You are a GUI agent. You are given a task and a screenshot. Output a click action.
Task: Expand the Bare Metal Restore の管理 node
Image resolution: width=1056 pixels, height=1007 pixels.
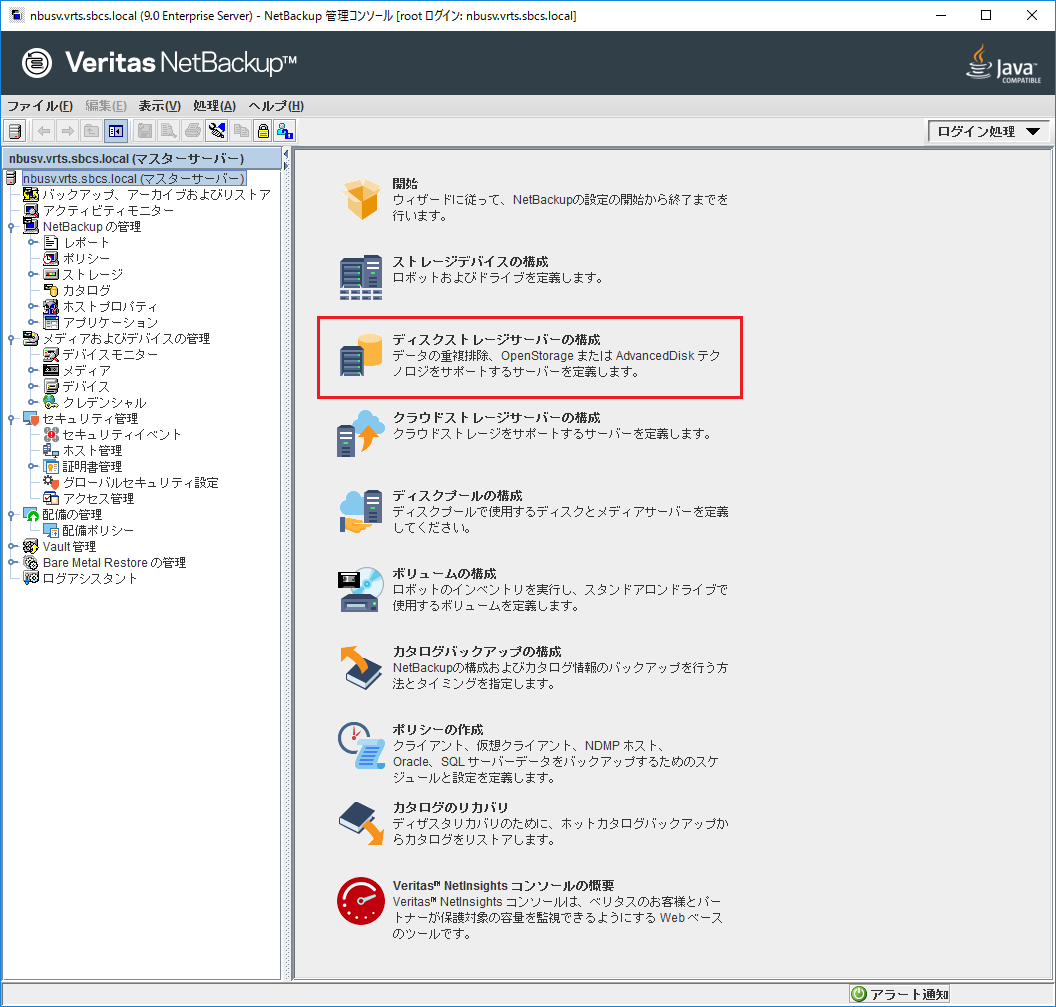point(11,562)
